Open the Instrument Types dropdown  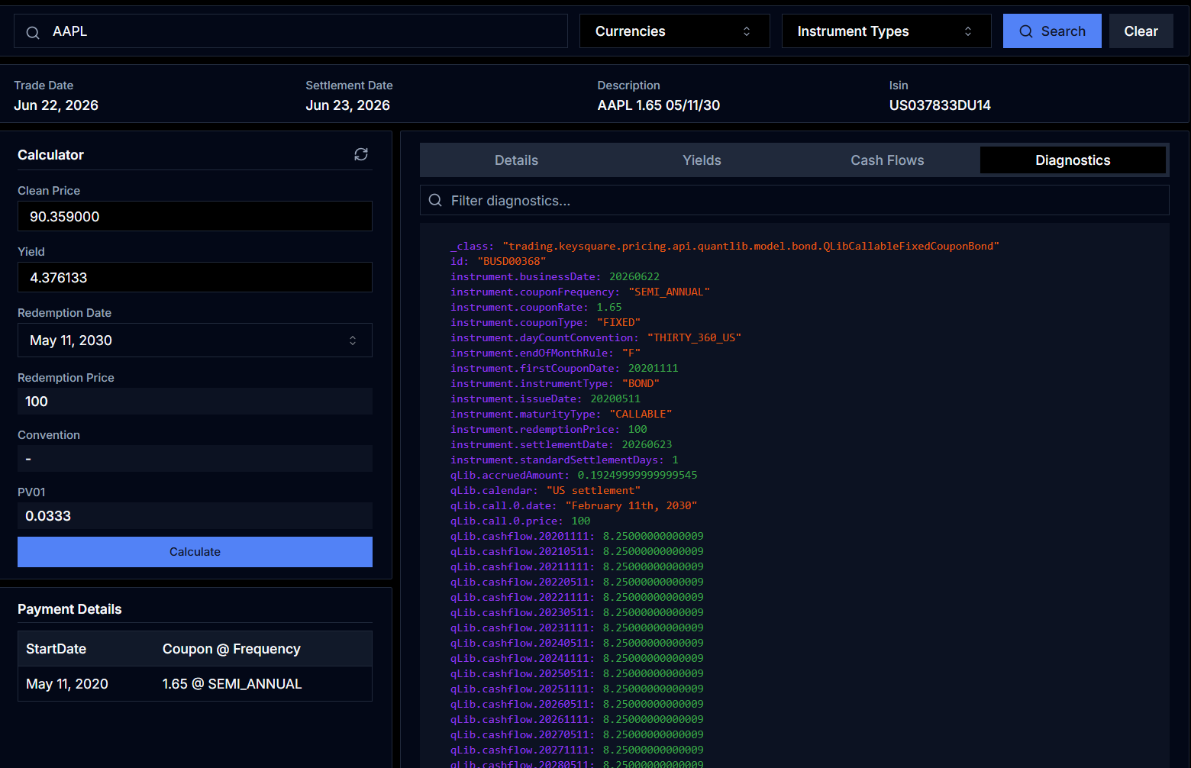pos(886,31)
